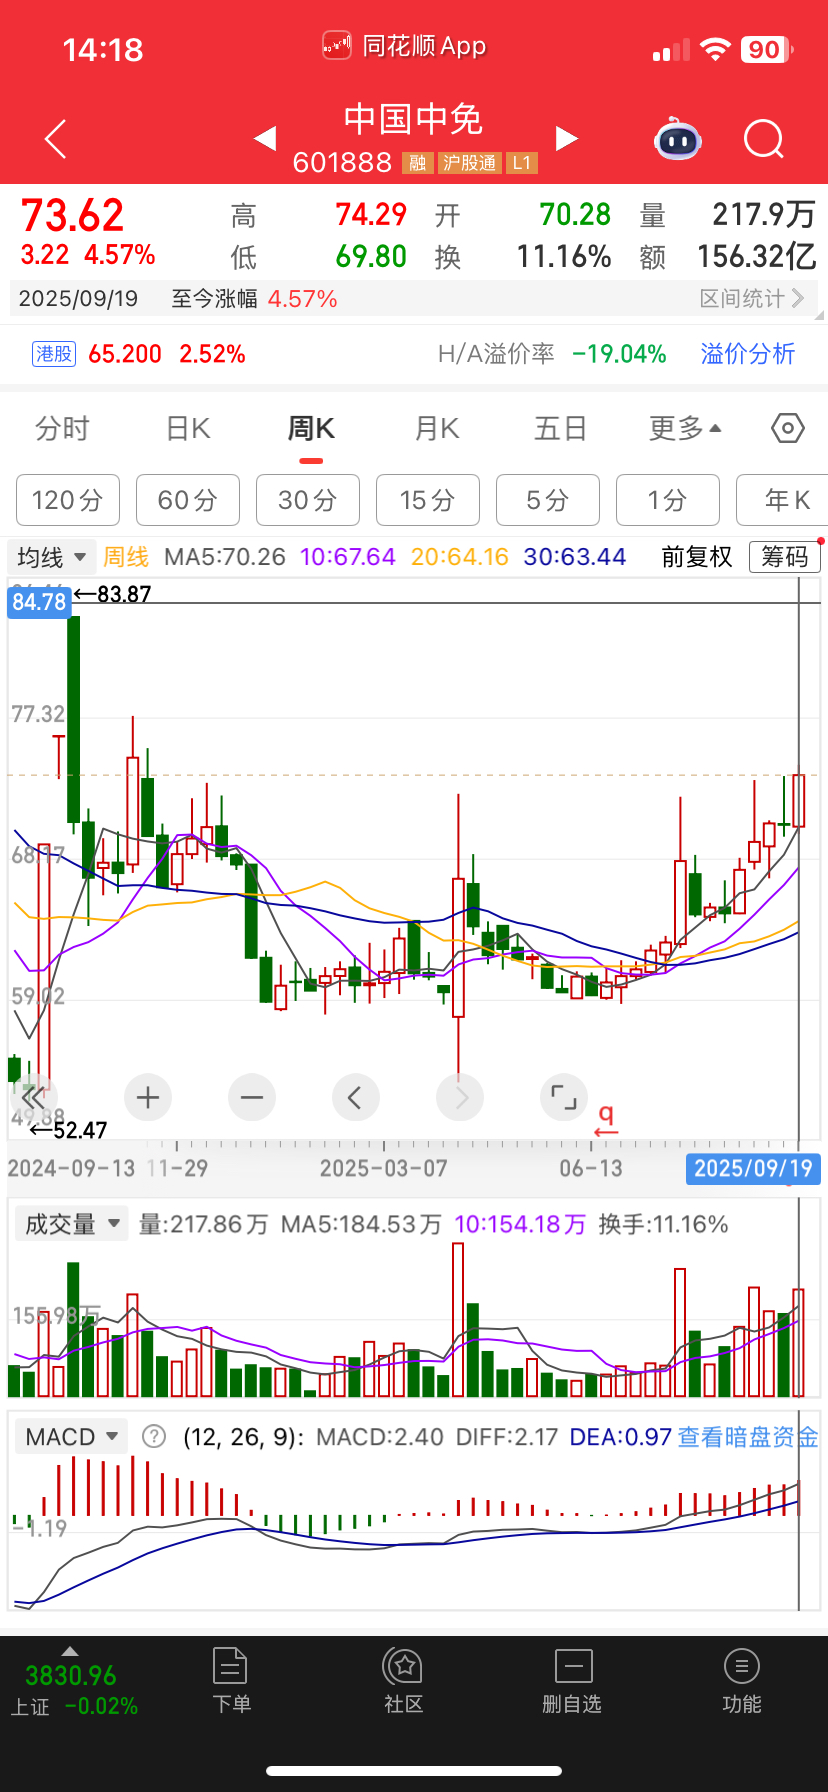Switch to 分时 tab
The height and width of the screenshot is (1792, 828).
62,429
